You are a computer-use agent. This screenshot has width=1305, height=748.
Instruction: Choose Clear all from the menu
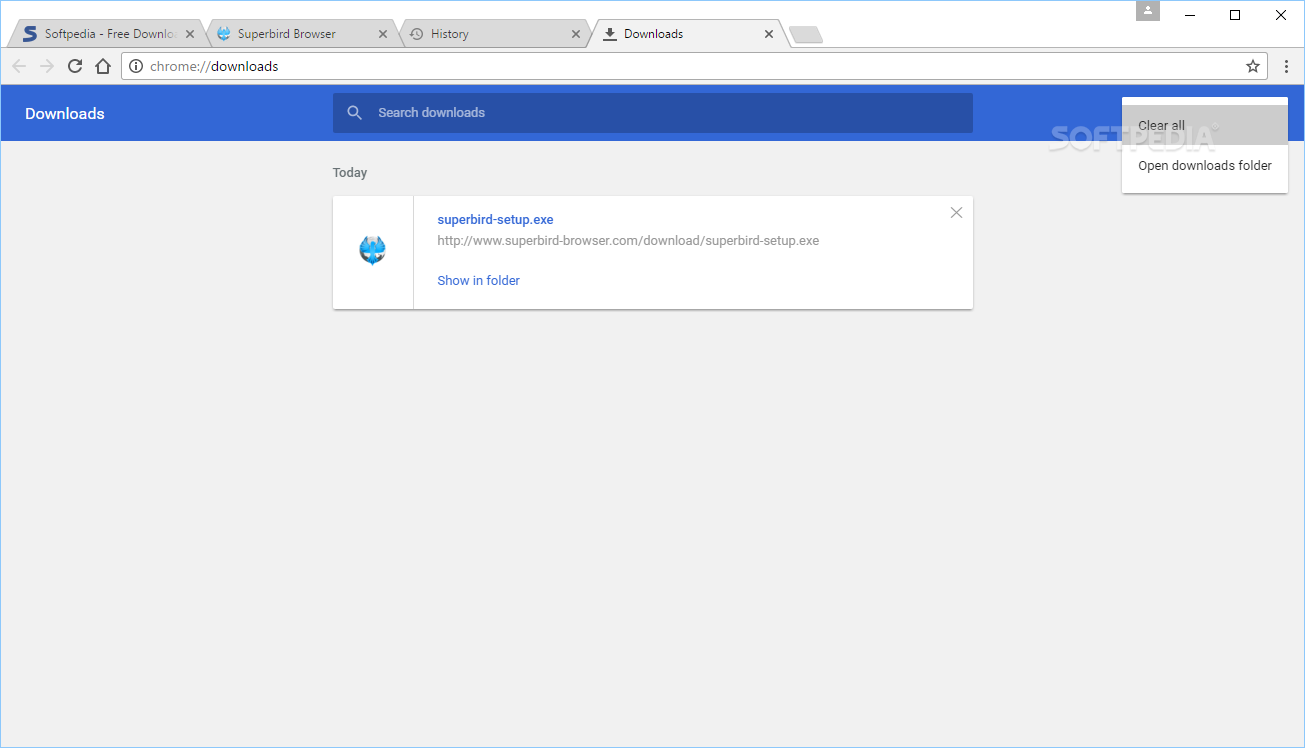1205,125
